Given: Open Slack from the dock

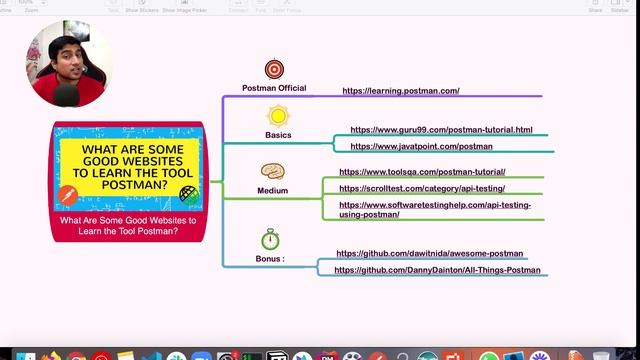Looking at the screenshot, I should click(177, 356).
